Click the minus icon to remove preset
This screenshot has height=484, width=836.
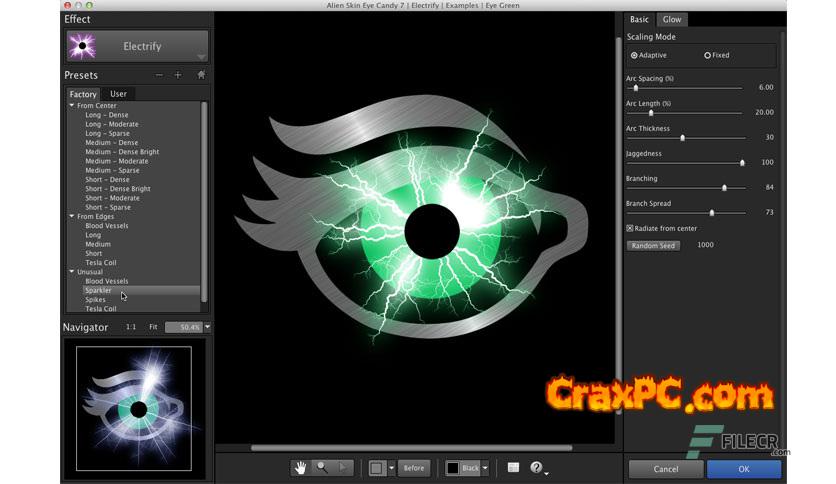pyautogui.click(x=159, y=75)
